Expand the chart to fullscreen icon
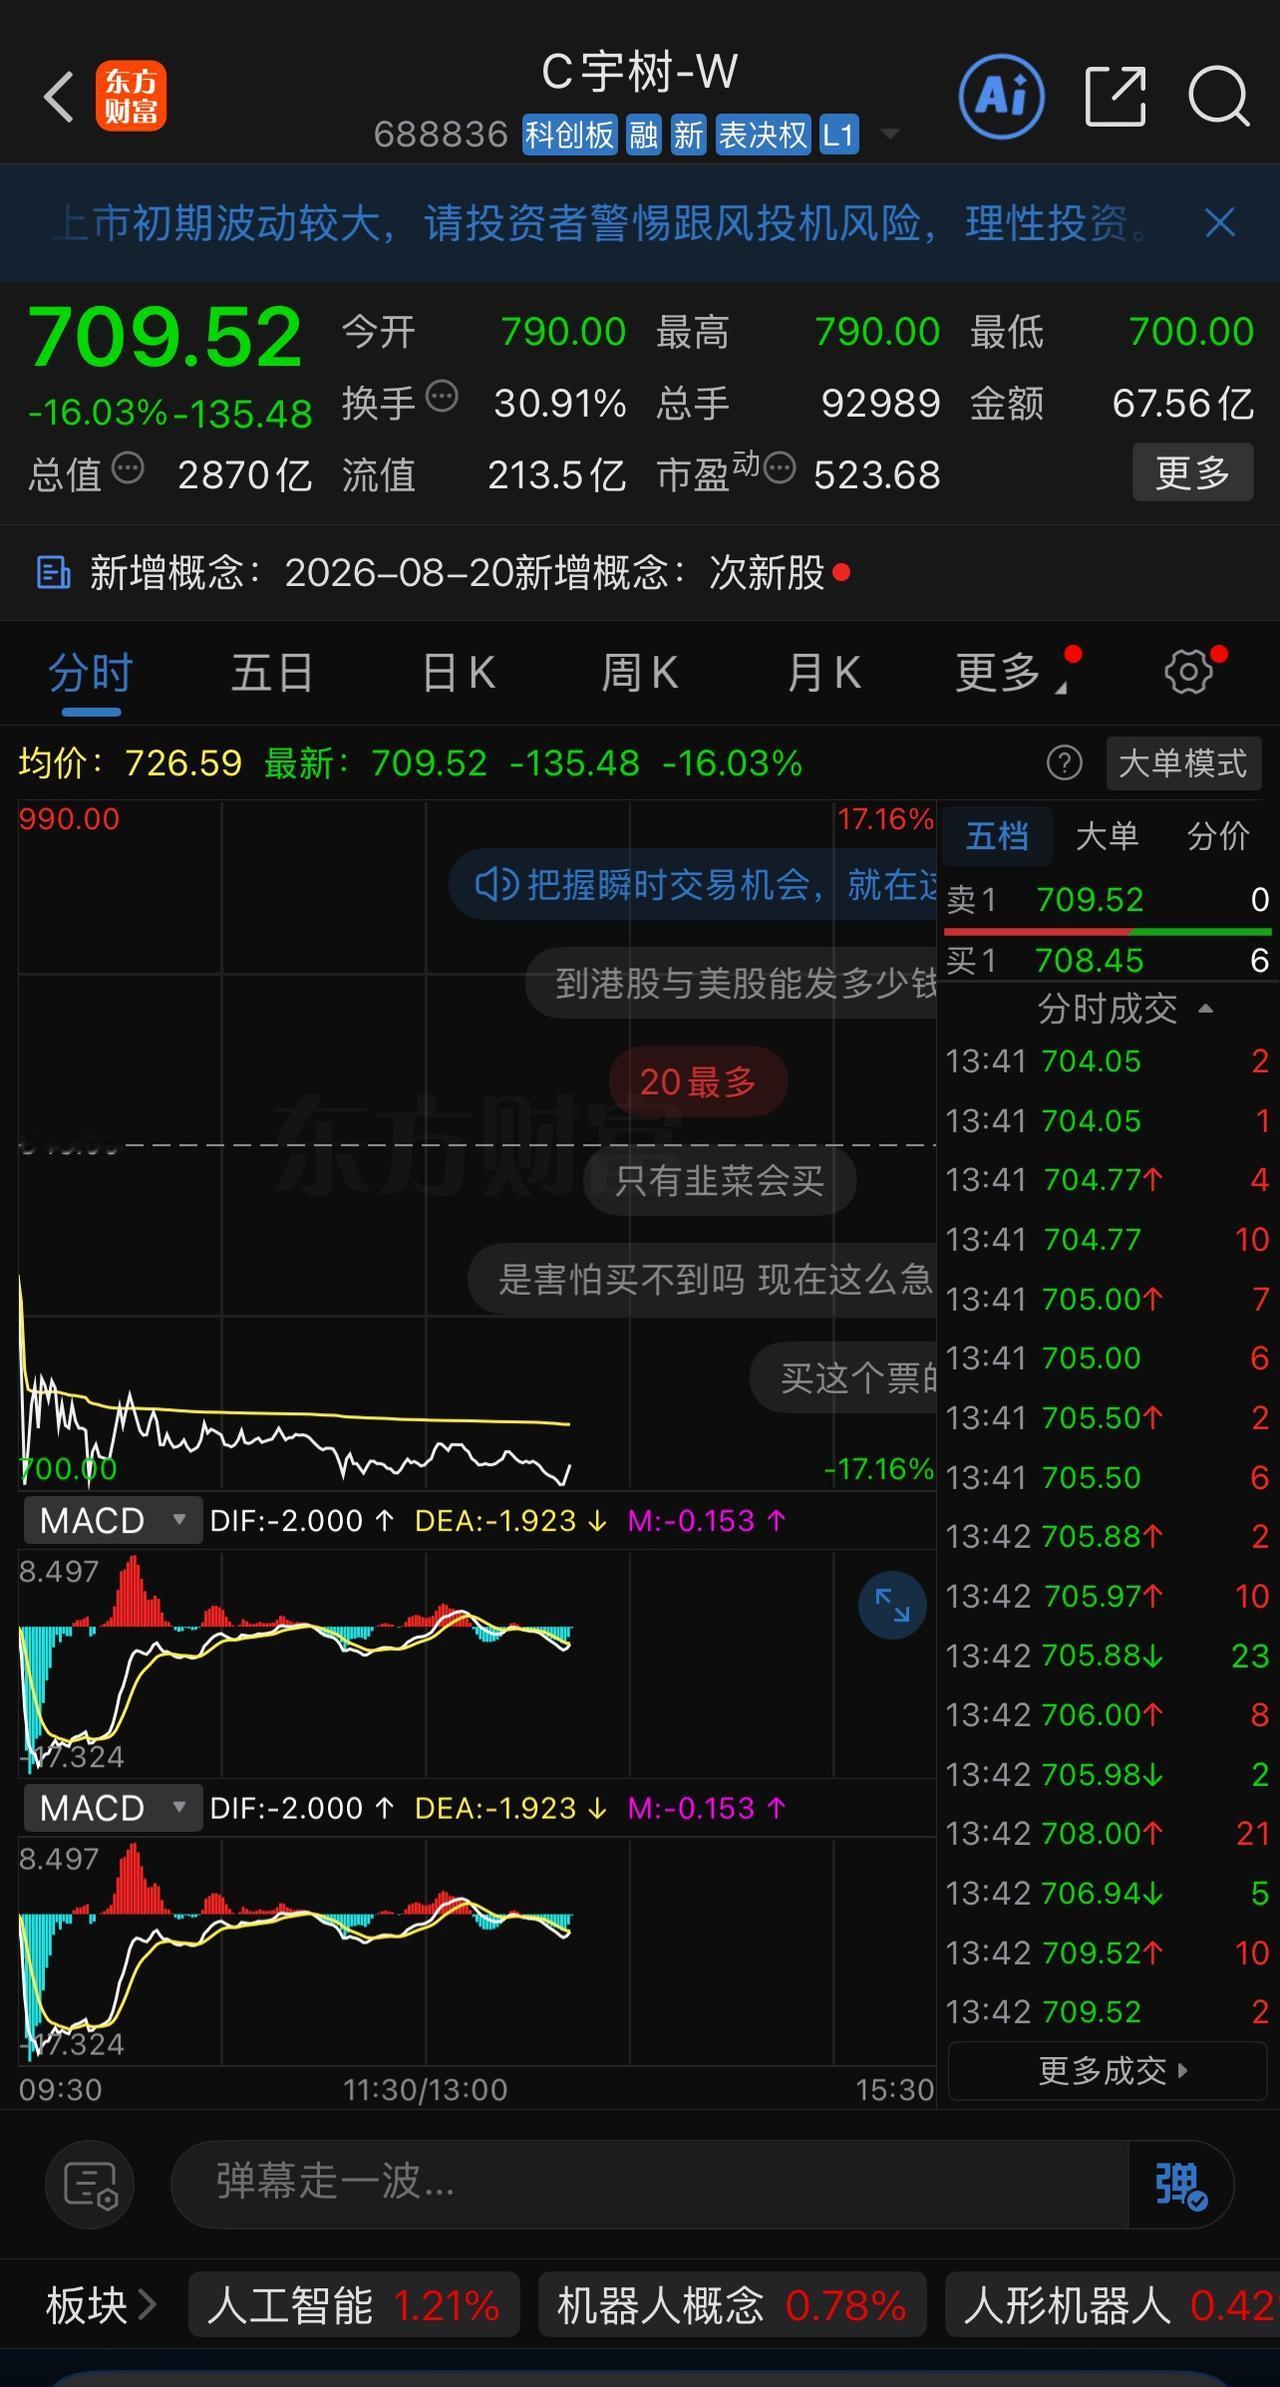The width and height of the screenshot is (1280, 2387). point(892,1605)
